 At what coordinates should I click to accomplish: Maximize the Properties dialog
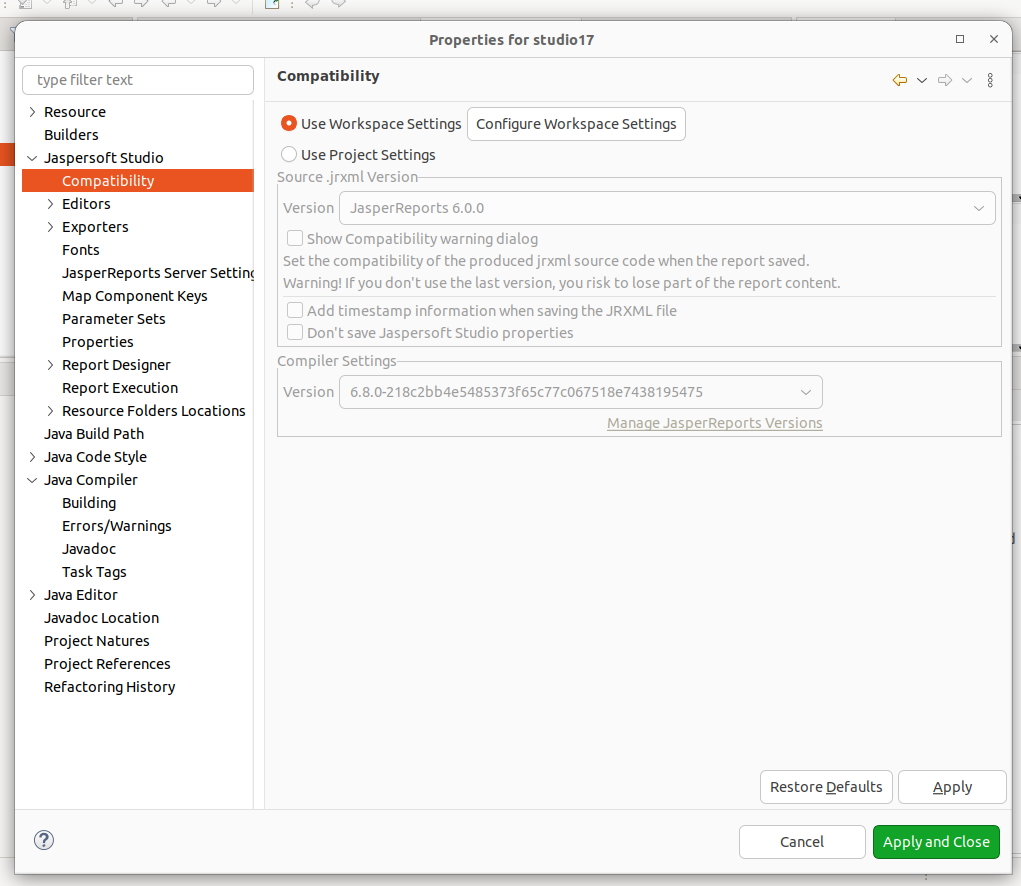point(960,39)
